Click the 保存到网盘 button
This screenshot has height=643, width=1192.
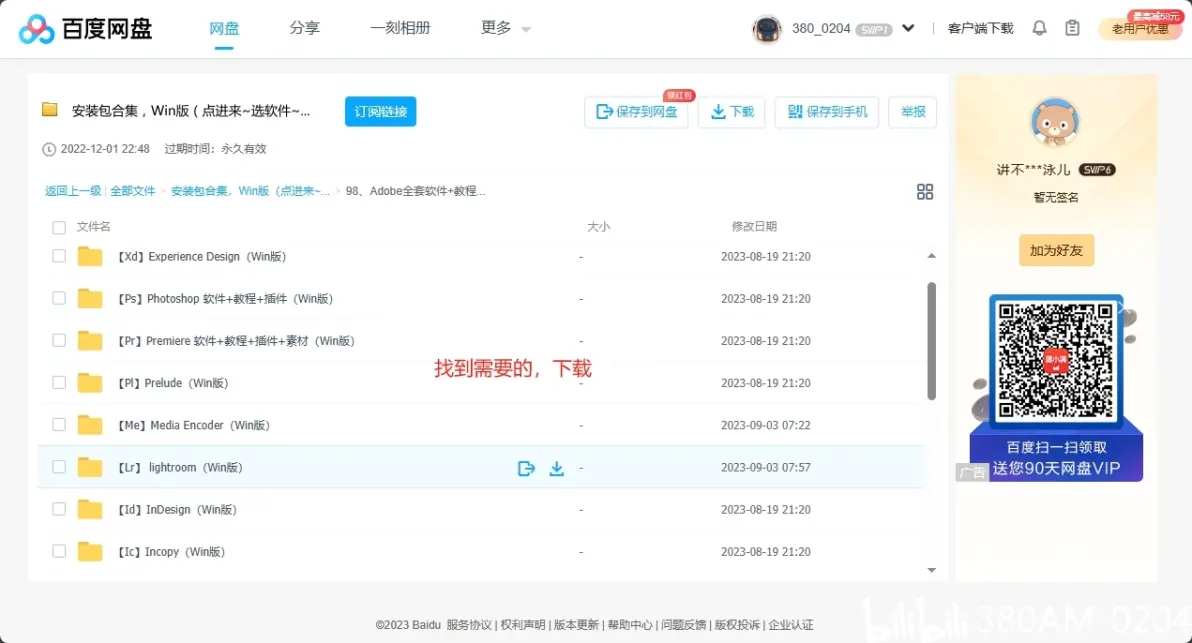(x=636, y=112)
